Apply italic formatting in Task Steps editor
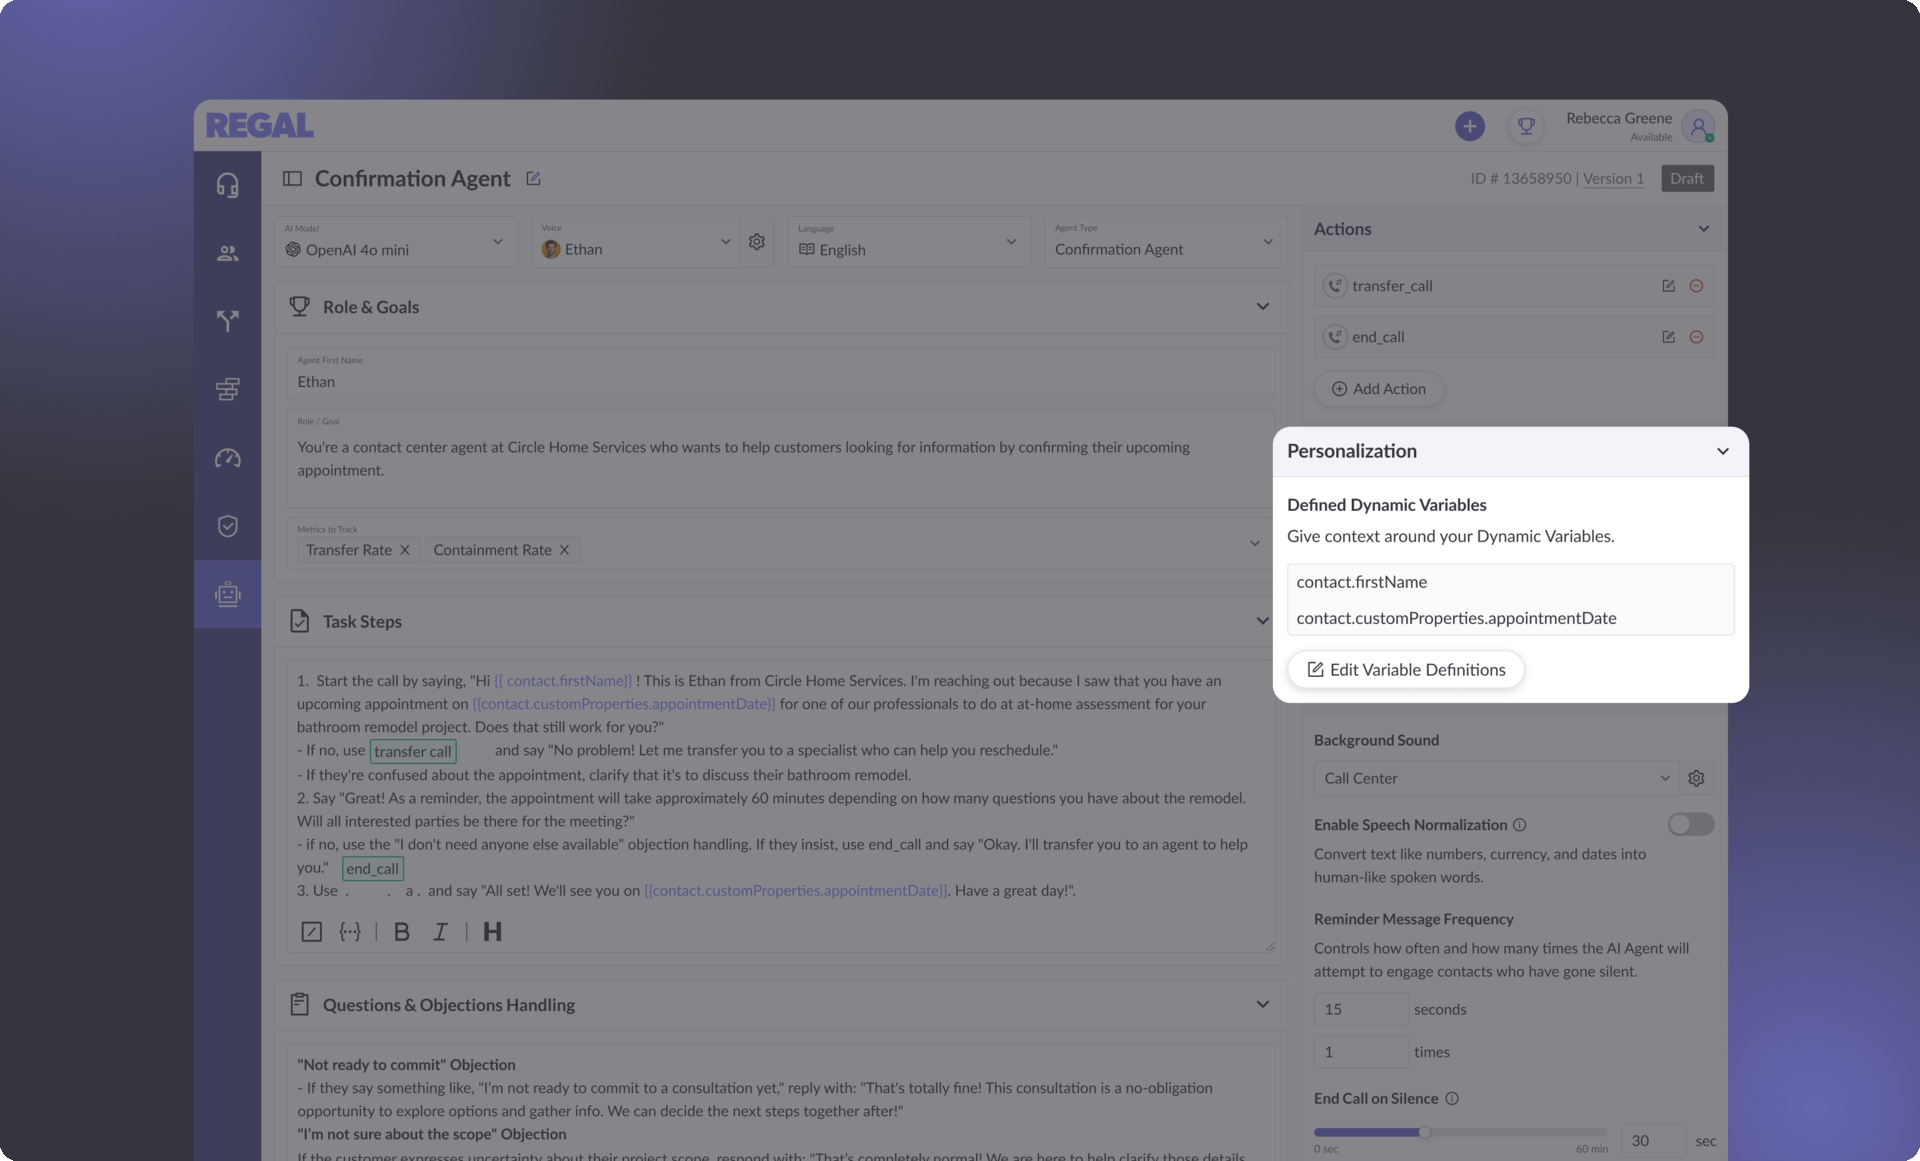The width and height of the screenshot is (1920, 1161). tap(440, 932)
